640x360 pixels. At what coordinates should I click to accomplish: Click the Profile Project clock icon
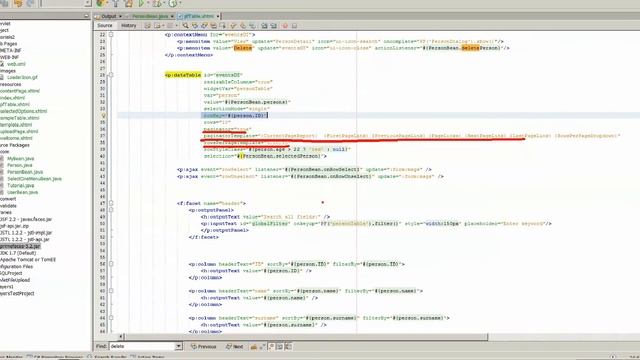(173, 3)
